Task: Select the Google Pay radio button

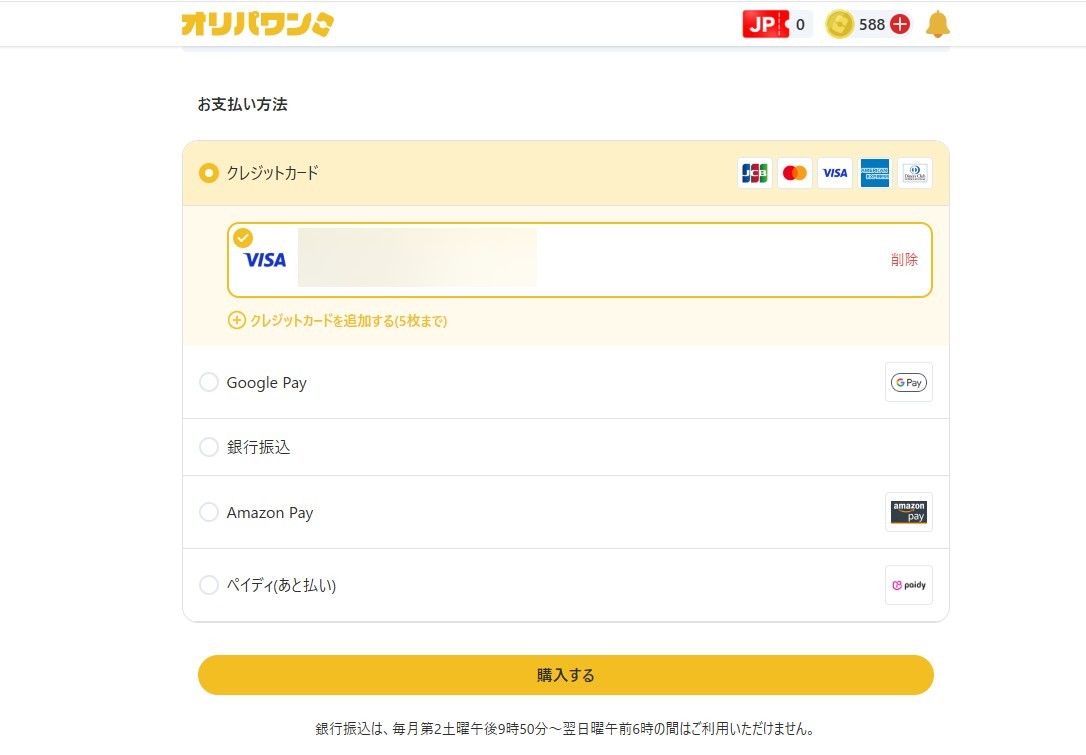Action: tap(209, 382)
